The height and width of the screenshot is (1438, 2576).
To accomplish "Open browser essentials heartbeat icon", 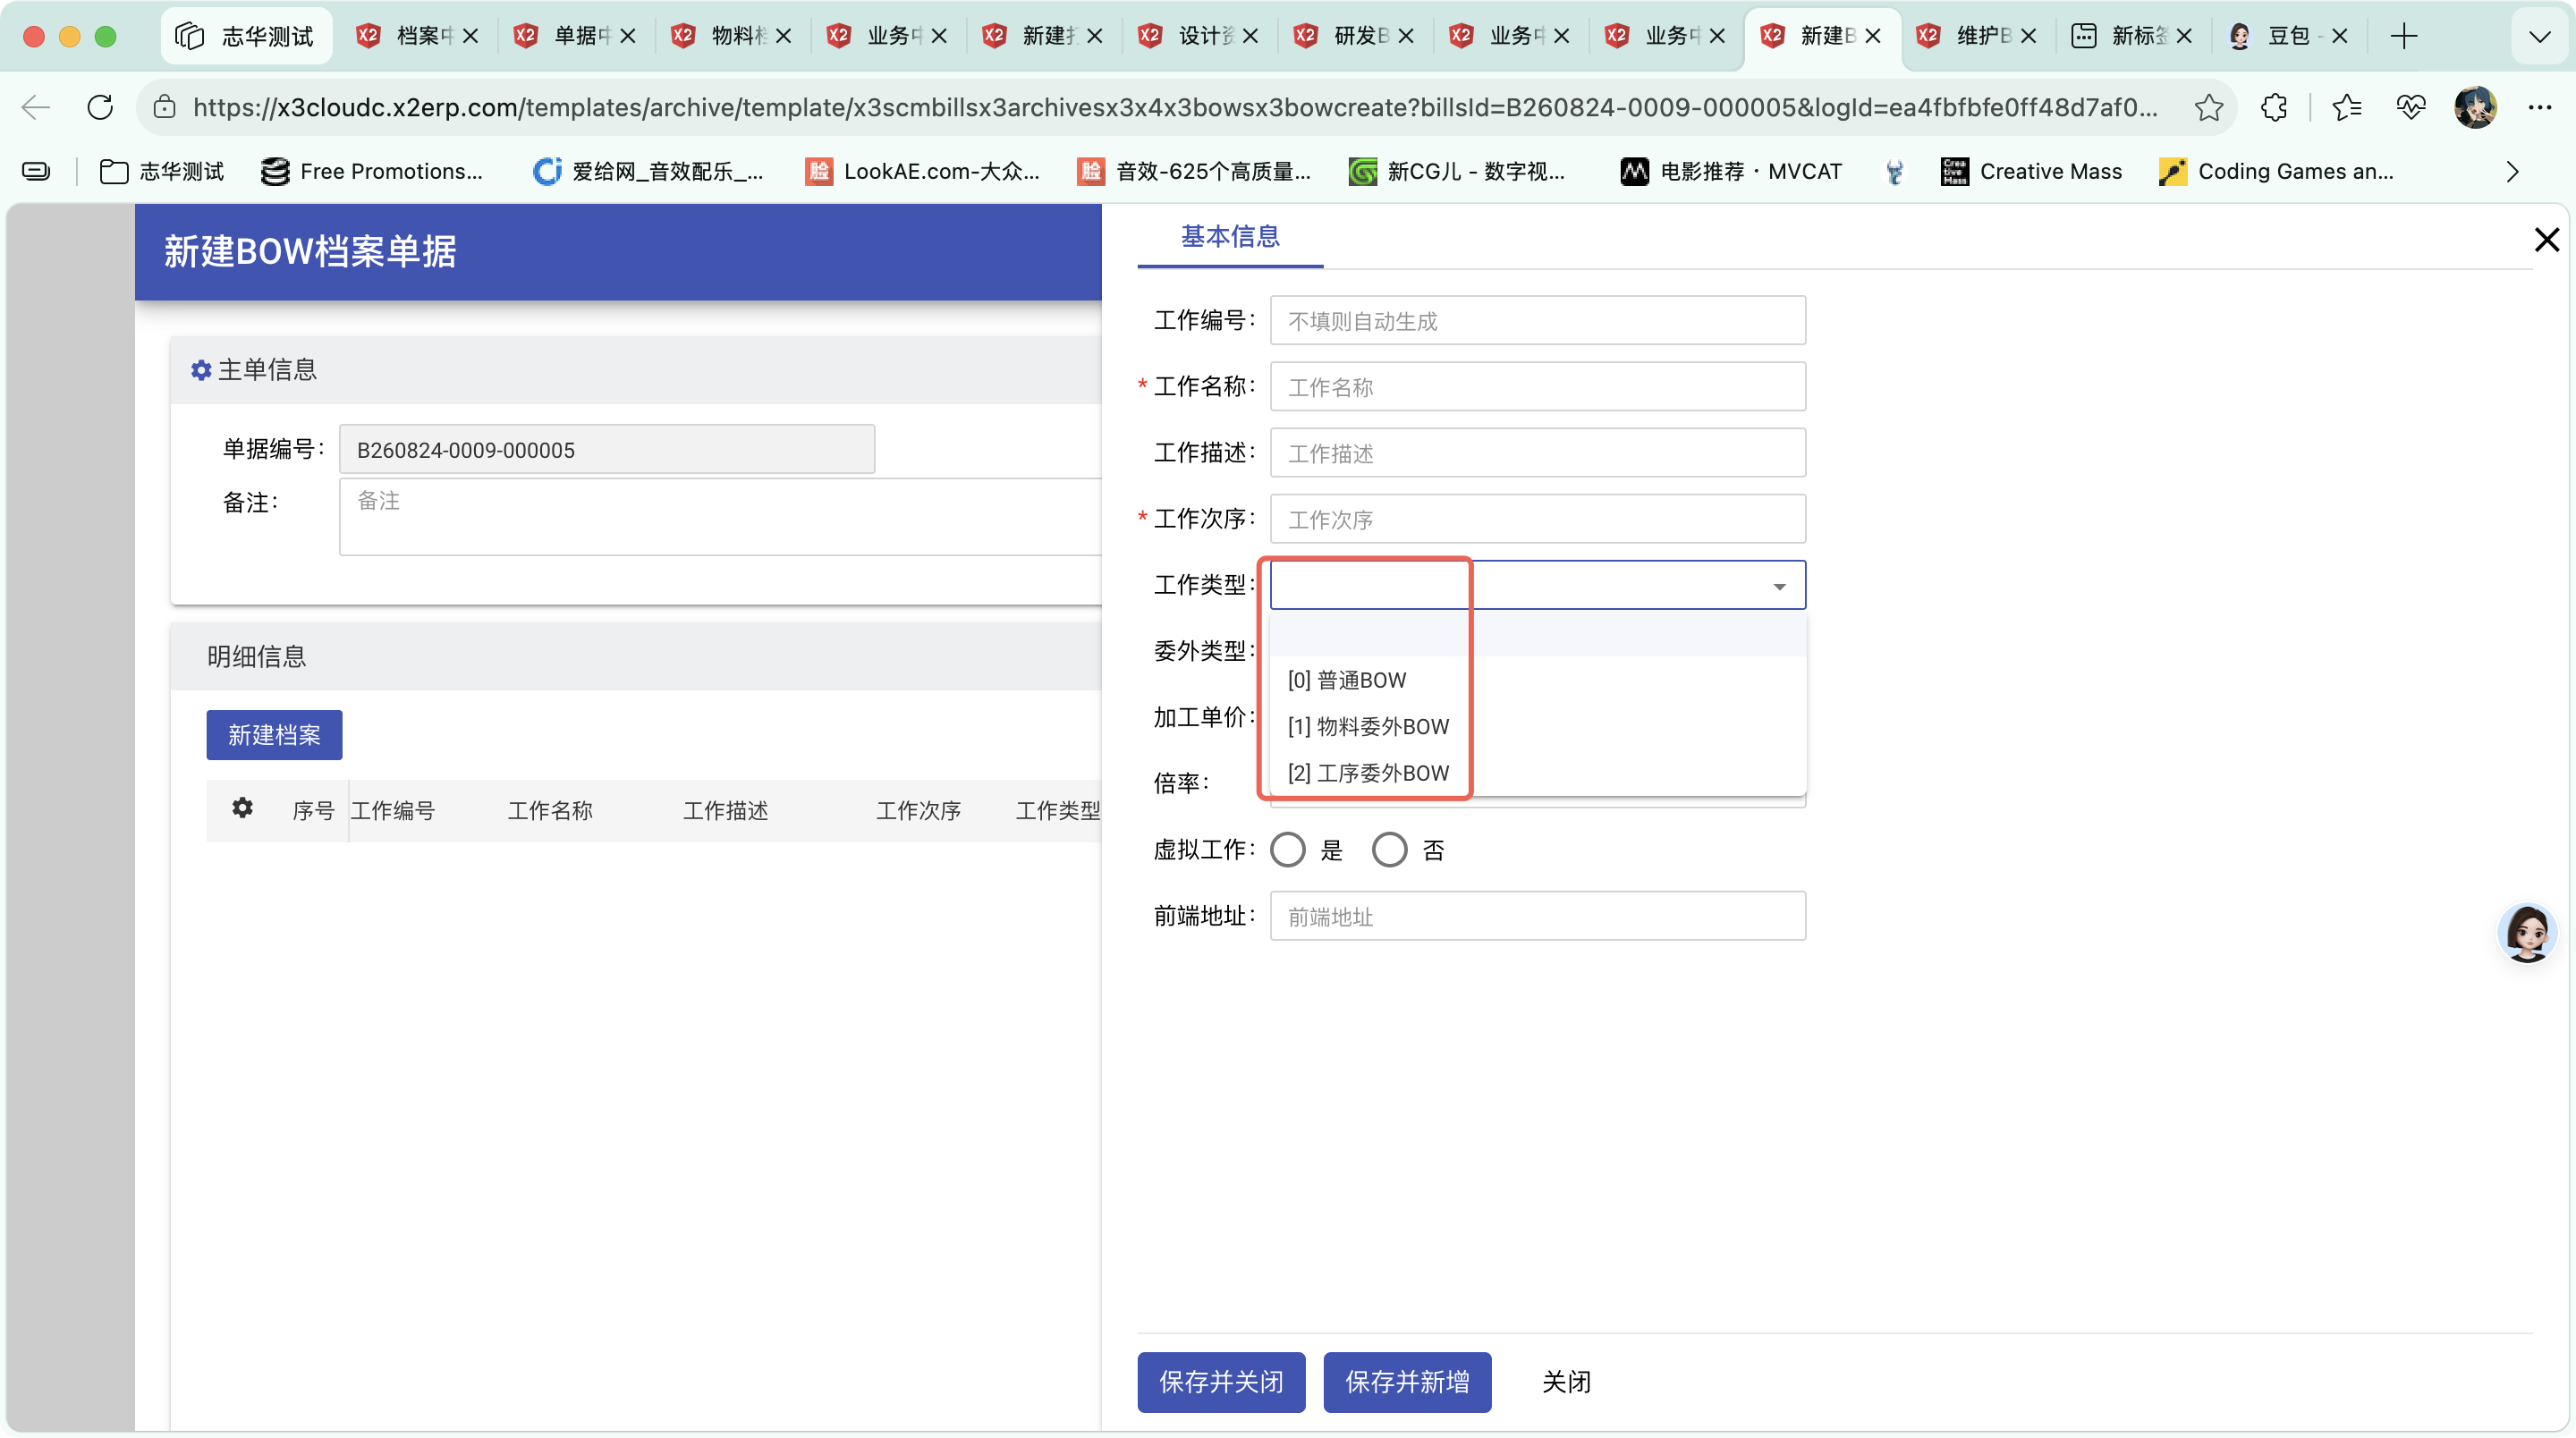I will pyautogui.click(x=2411, y=107).
